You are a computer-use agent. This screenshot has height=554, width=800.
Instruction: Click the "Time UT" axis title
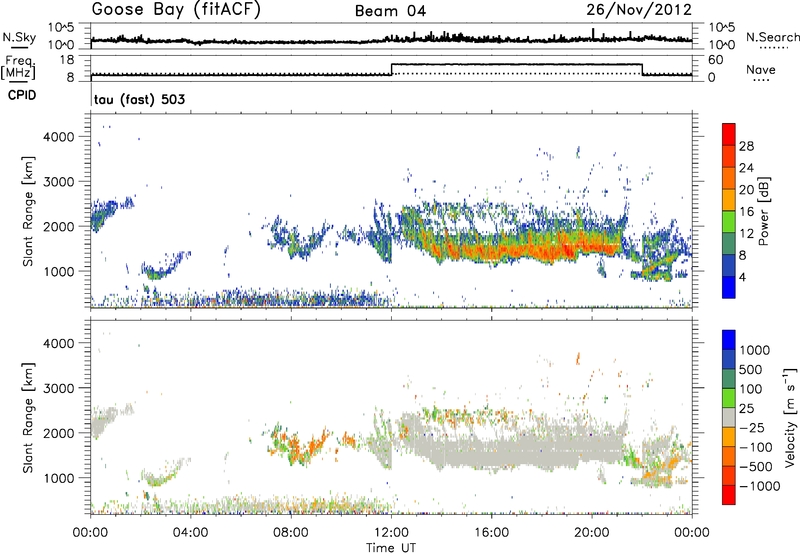(x=391, y=548)
